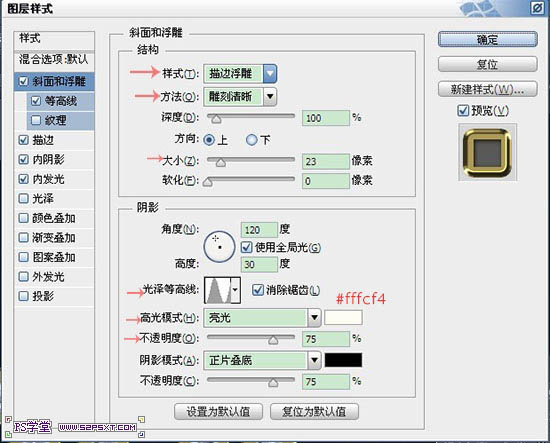Click the angle dial light direction control
550x443 pixels.
coord(219,246)
